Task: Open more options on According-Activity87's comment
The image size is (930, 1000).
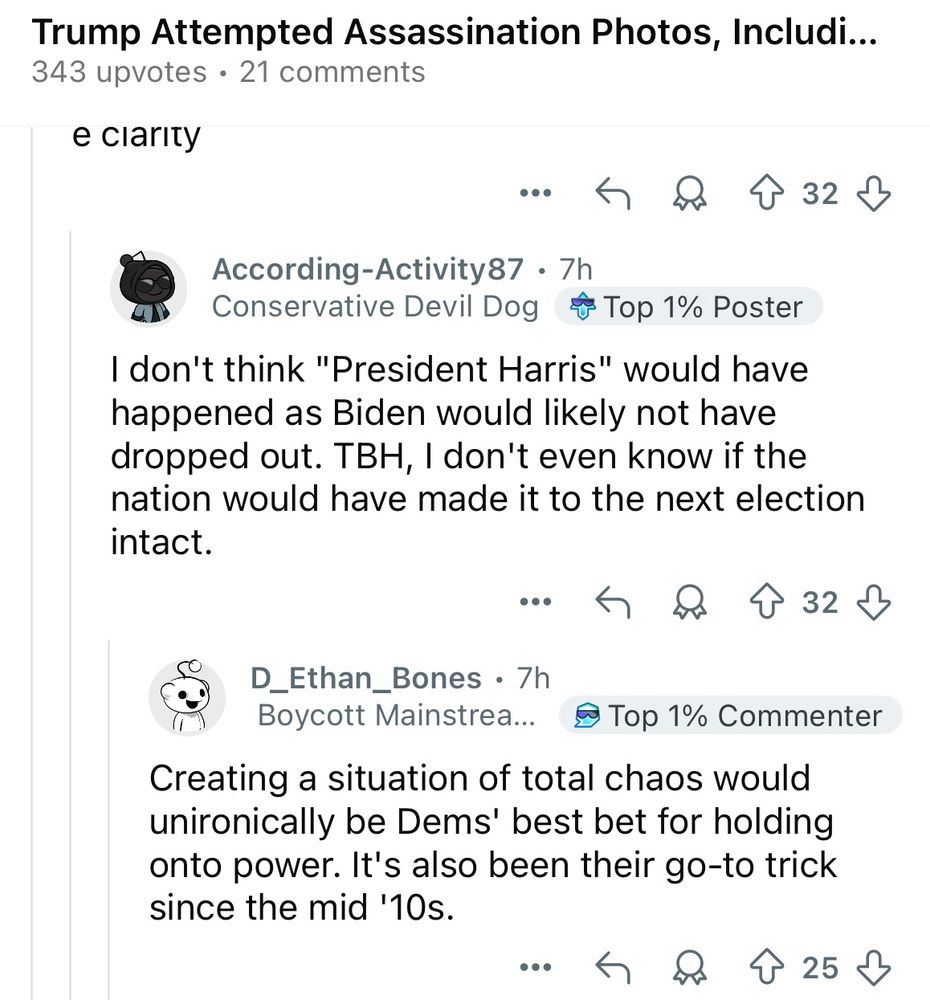Action: pos(535,602)
